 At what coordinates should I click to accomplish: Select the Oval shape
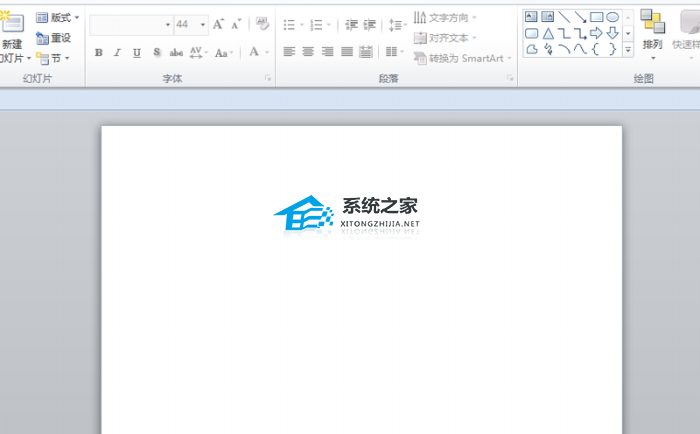click(x=612, y=17)
